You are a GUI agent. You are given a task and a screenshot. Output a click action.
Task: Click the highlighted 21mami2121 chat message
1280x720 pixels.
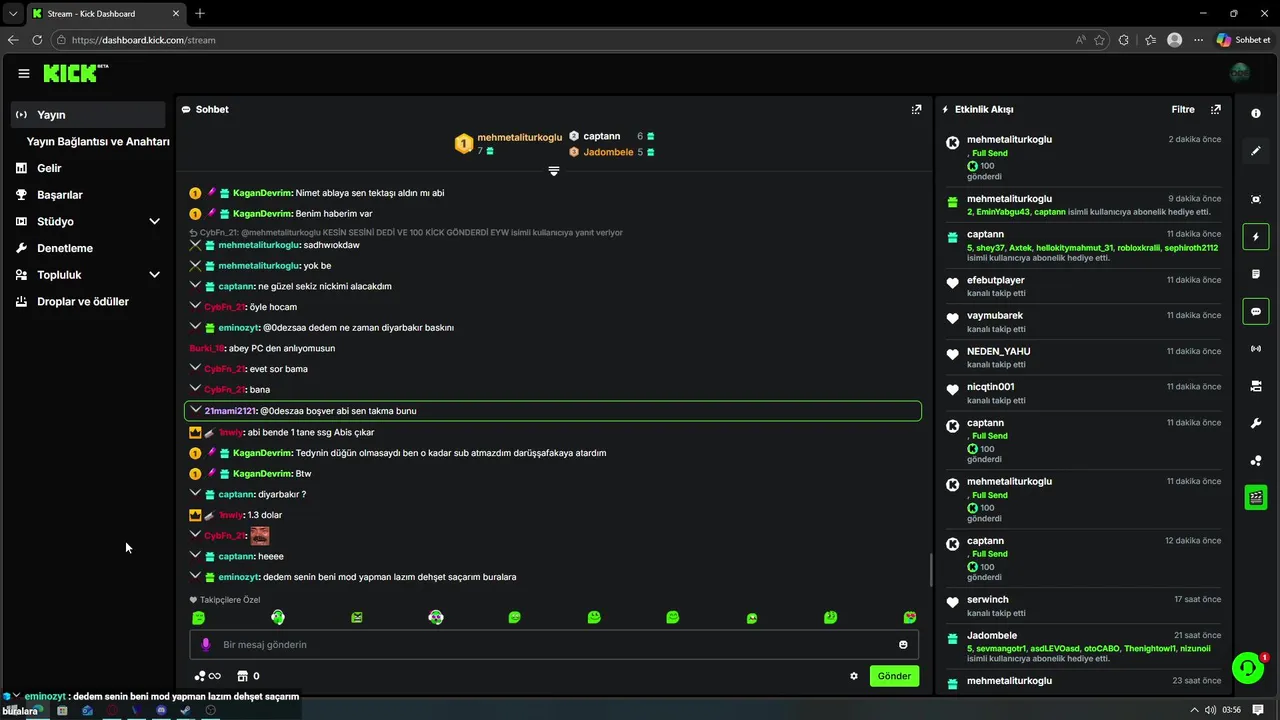point(553,411)
